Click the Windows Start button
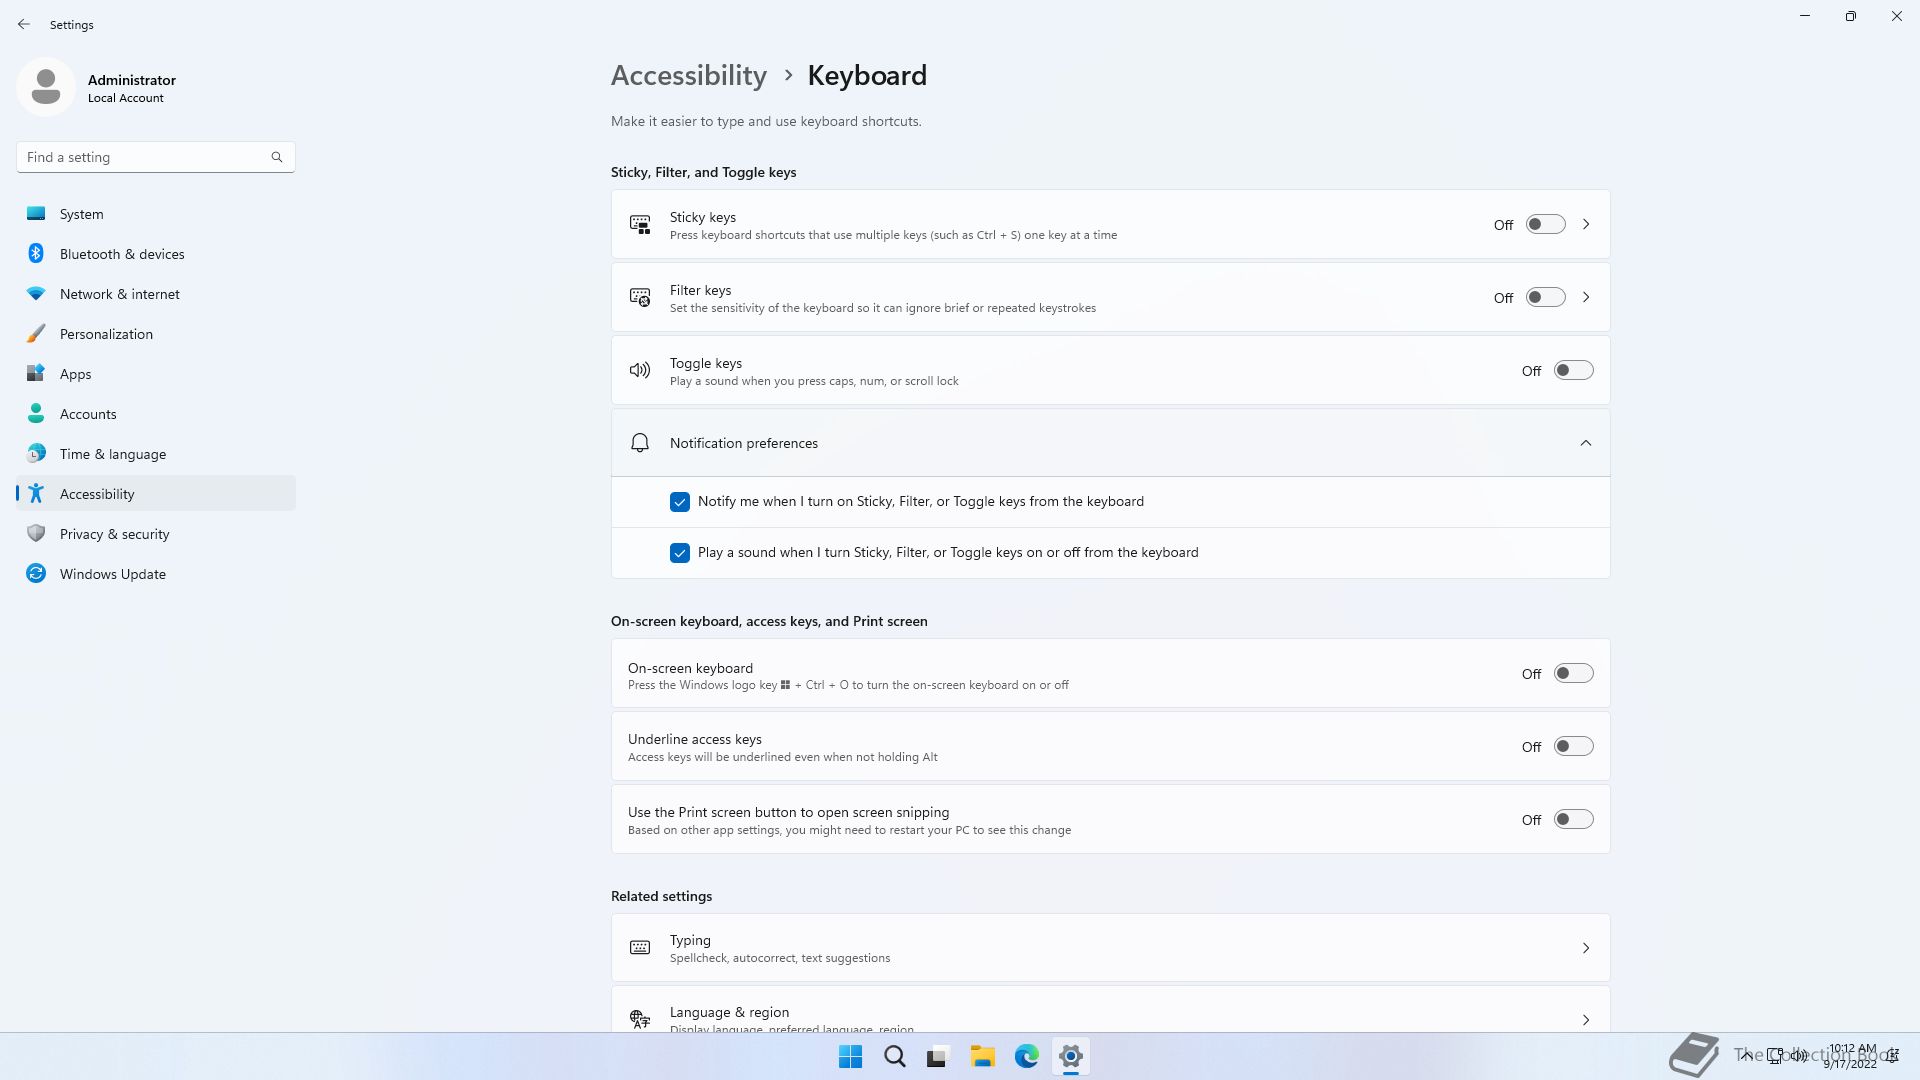Screen dimensions: 1920x1080 tap(850, 1056)
